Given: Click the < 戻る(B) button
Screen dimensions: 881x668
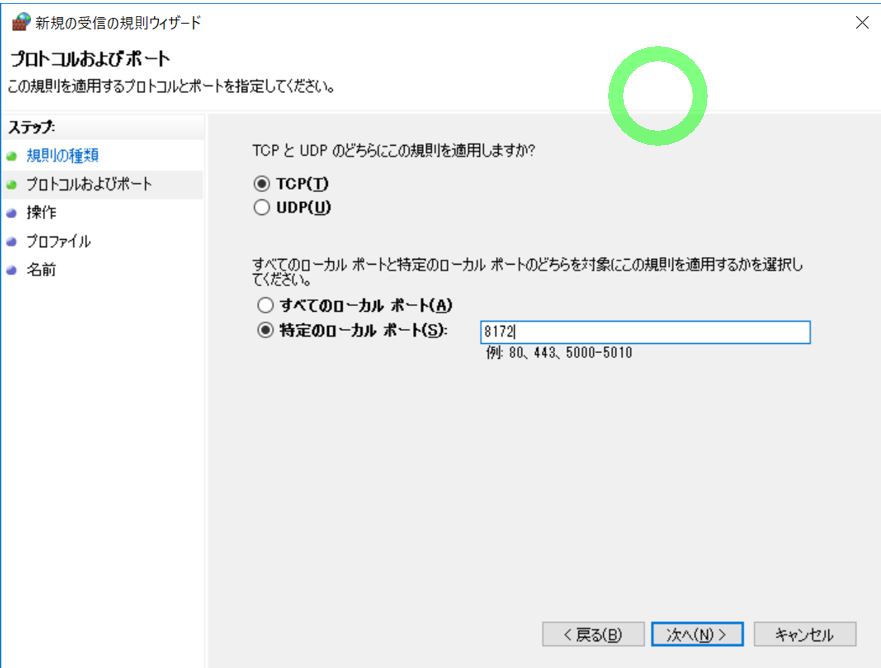Looking at the screenshot, I should [593, 634].
